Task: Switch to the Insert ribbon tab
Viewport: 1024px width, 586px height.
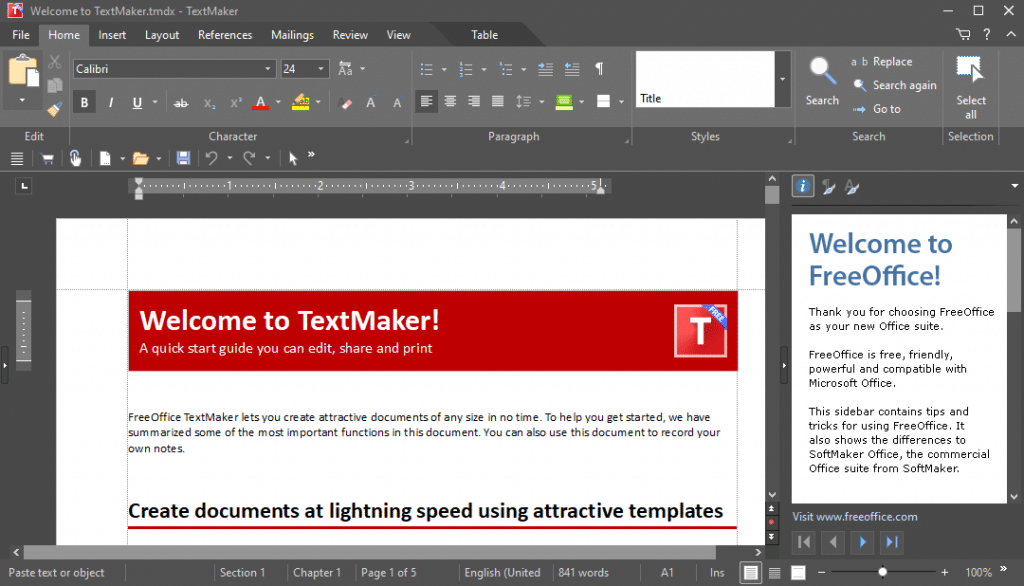Action: 112,35
